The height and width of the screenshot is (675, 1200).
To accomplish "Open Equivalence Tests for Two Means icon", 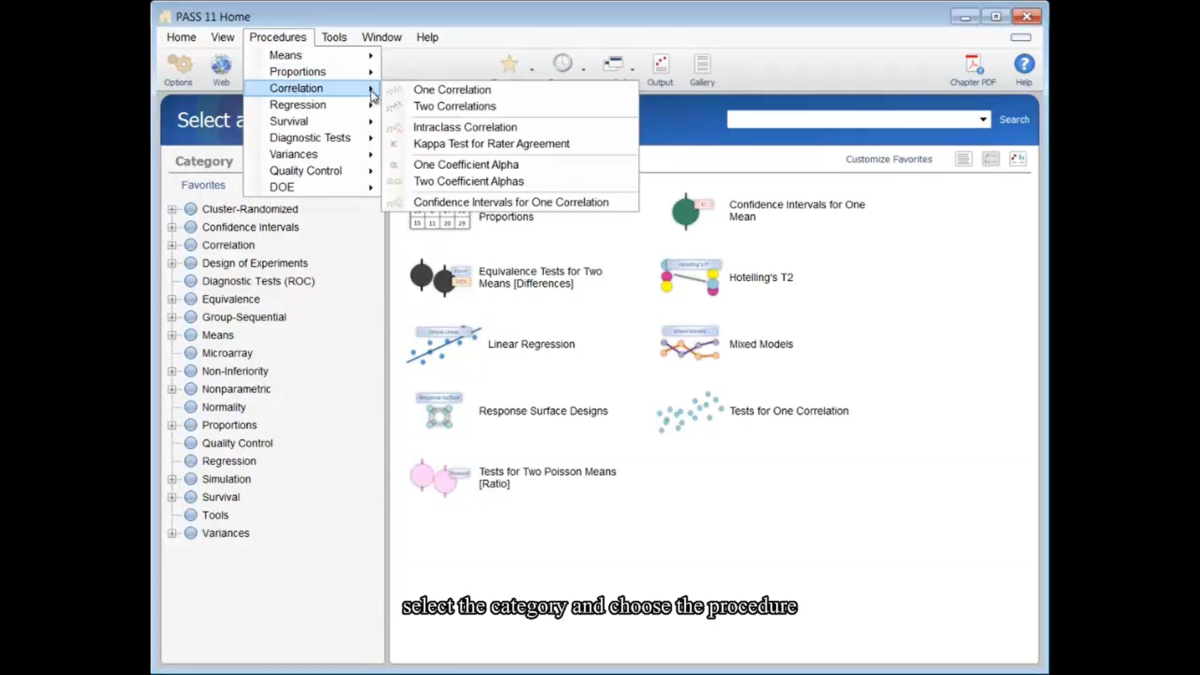I will click(x=439, y=277).
